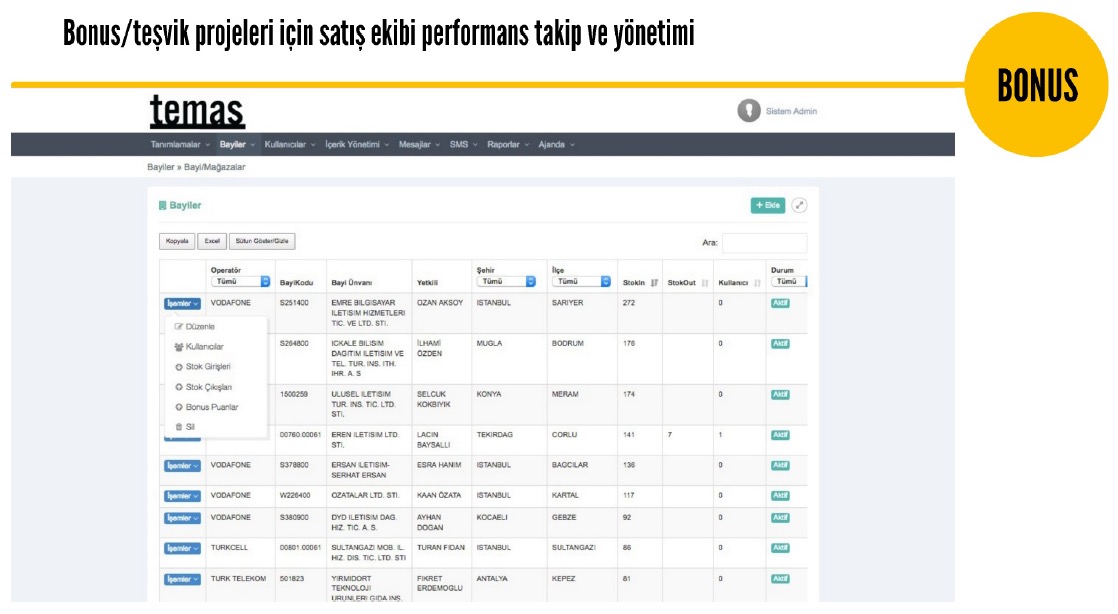Choose Düzenle from the İşlemler menu
This screenshot has width=1118, height=614.
click(195, 327)
